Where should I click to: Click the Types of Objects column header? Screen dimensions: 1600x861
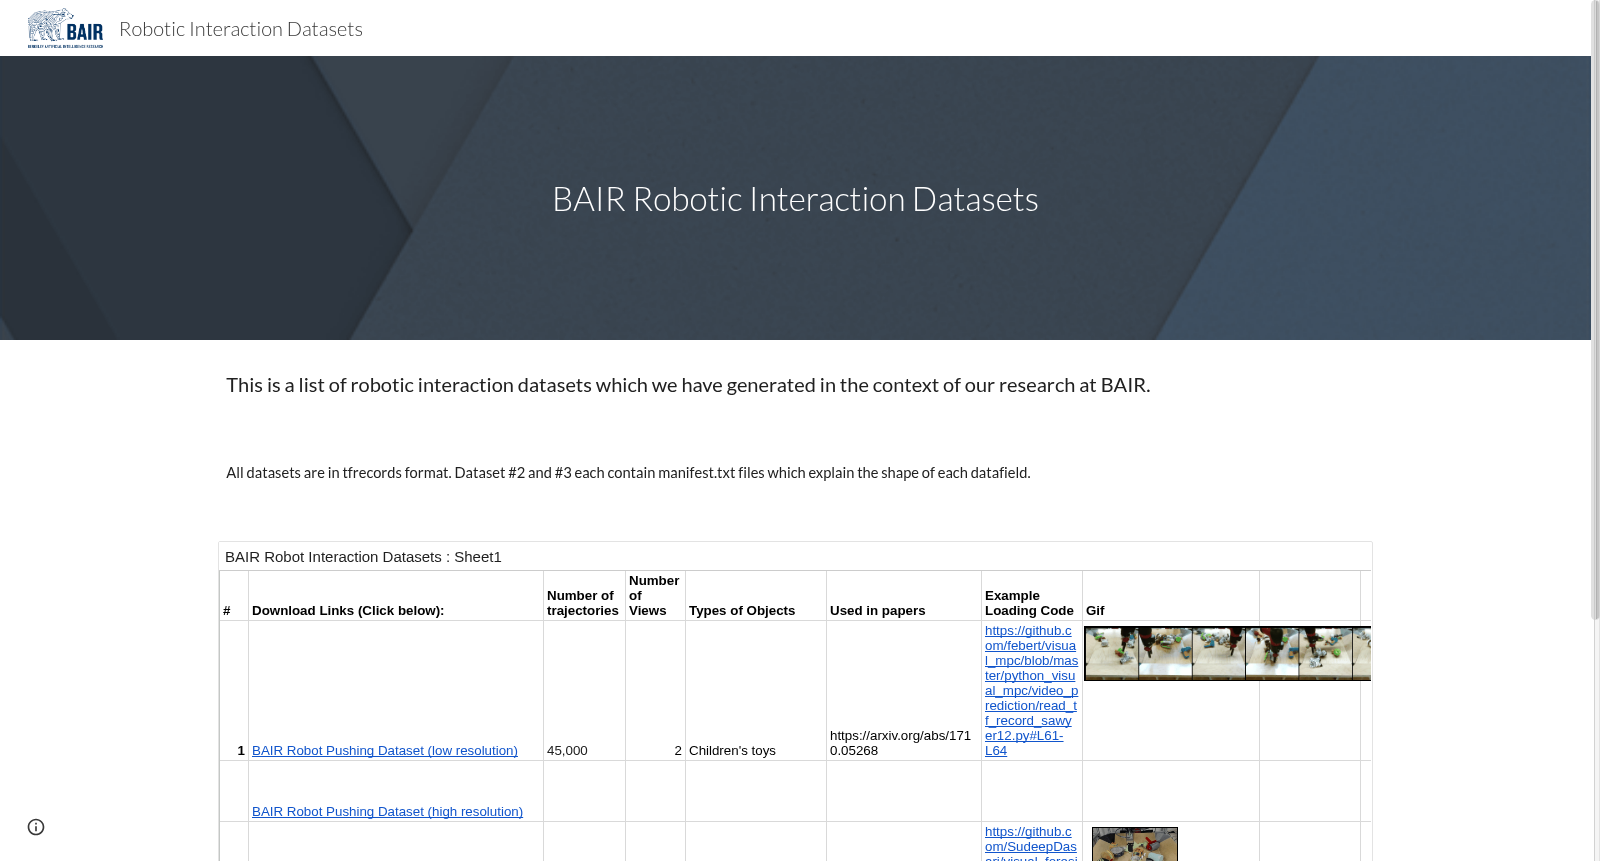pos(756,596)
